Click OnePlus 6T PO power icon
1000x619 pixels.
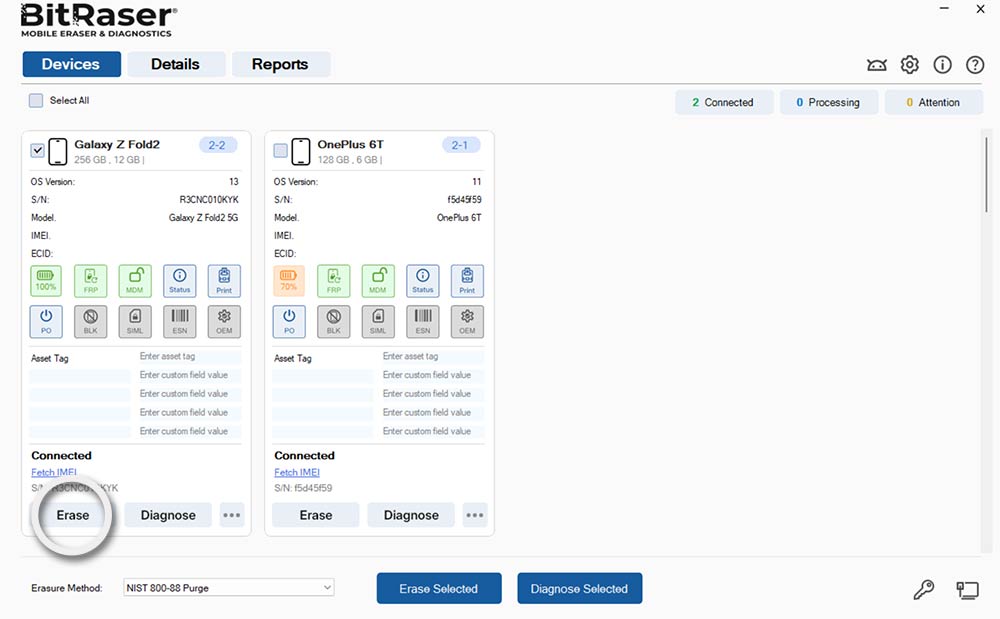(289, 321)
